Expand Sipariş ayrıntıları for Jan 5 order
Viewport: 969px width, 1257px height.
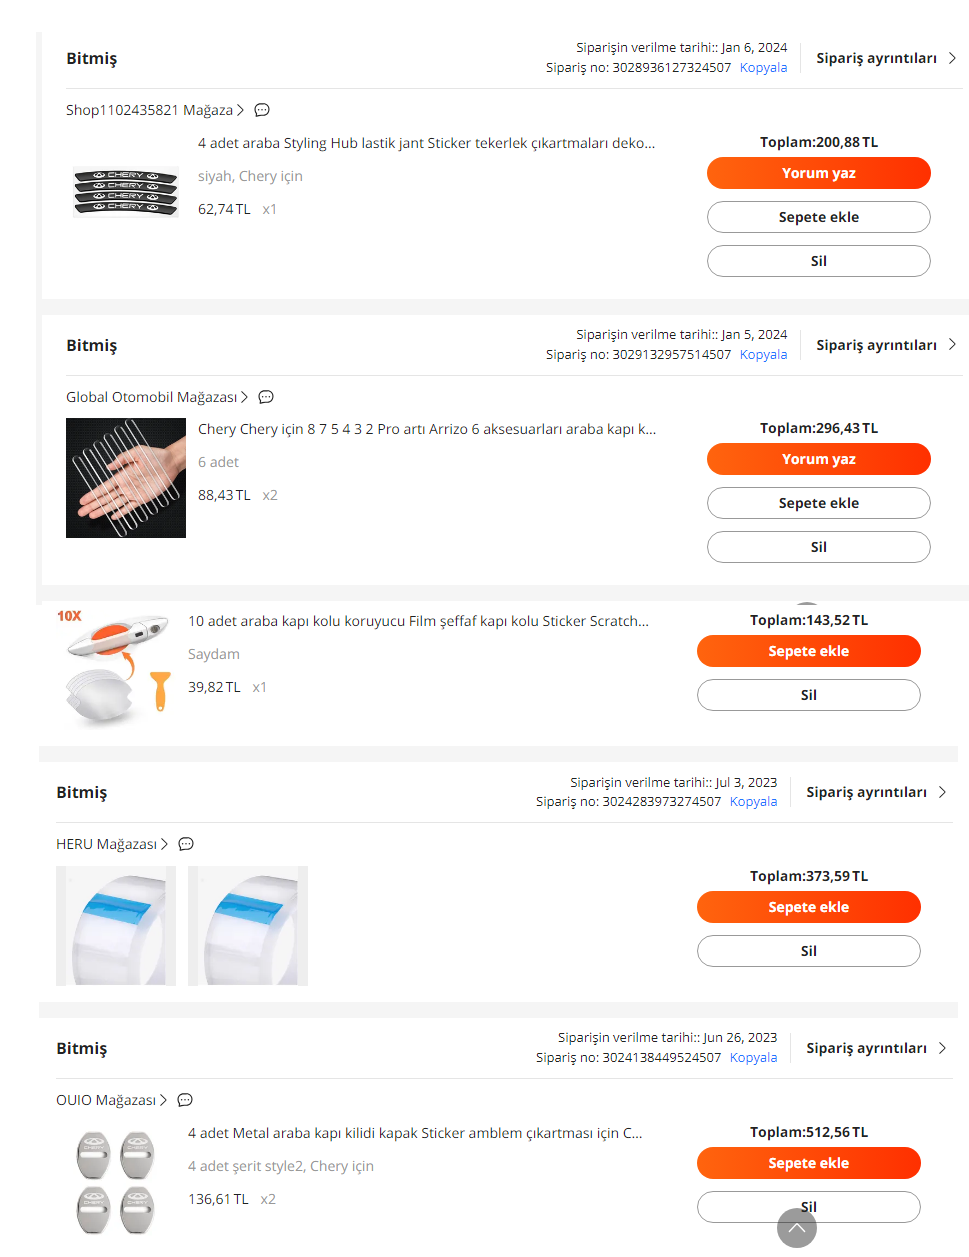(886, 345)
